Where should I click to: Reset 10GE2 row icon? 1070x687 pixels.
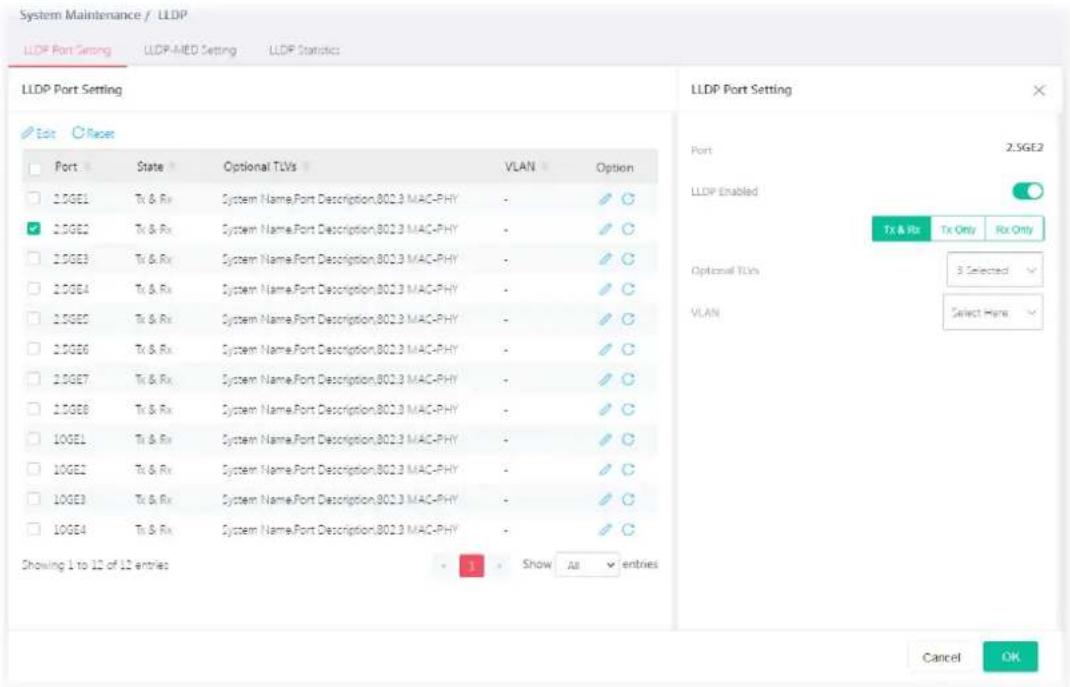click(628, 469)
